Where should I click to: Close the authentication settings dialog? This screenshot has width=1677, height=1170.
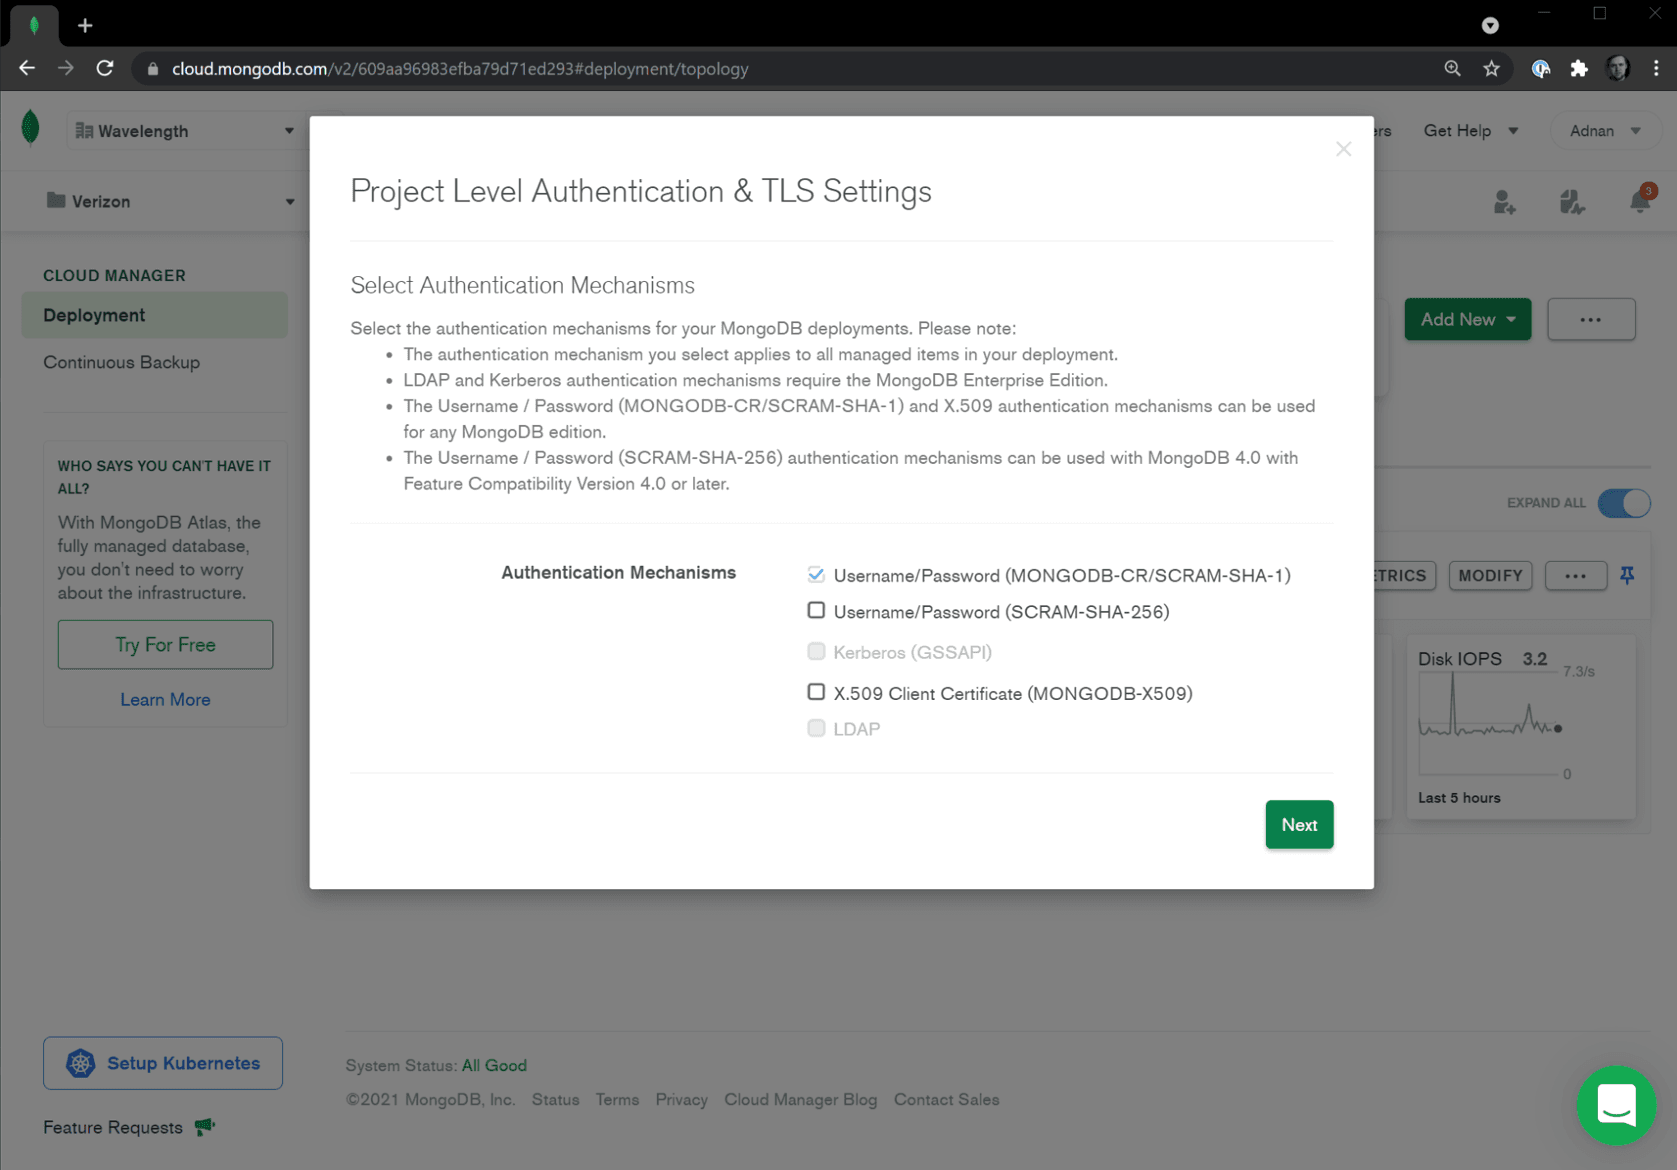tap(1343, 149)
